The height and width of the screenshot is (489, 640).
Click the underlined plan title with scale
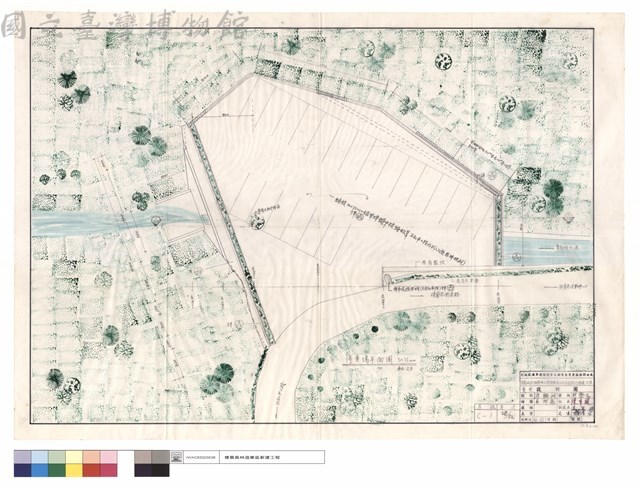[x=380, y=361]
